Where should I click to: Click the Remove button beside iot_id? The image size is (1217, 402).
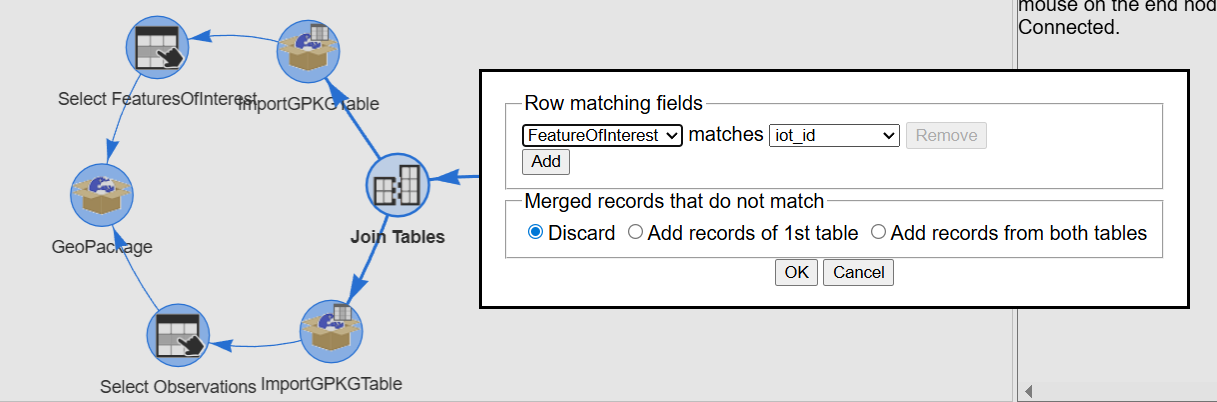946,135
